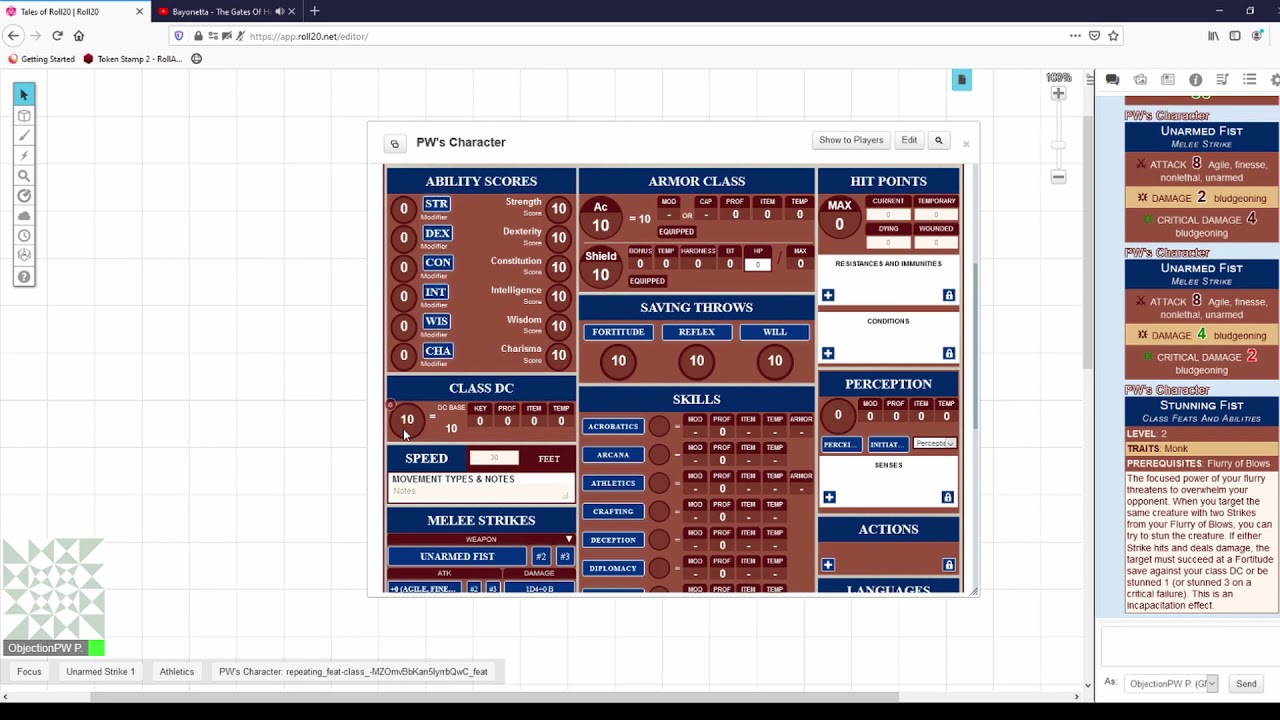Select the arrow Select tool
Viewport: 1280px width, 720px height.
click(24, 94)
